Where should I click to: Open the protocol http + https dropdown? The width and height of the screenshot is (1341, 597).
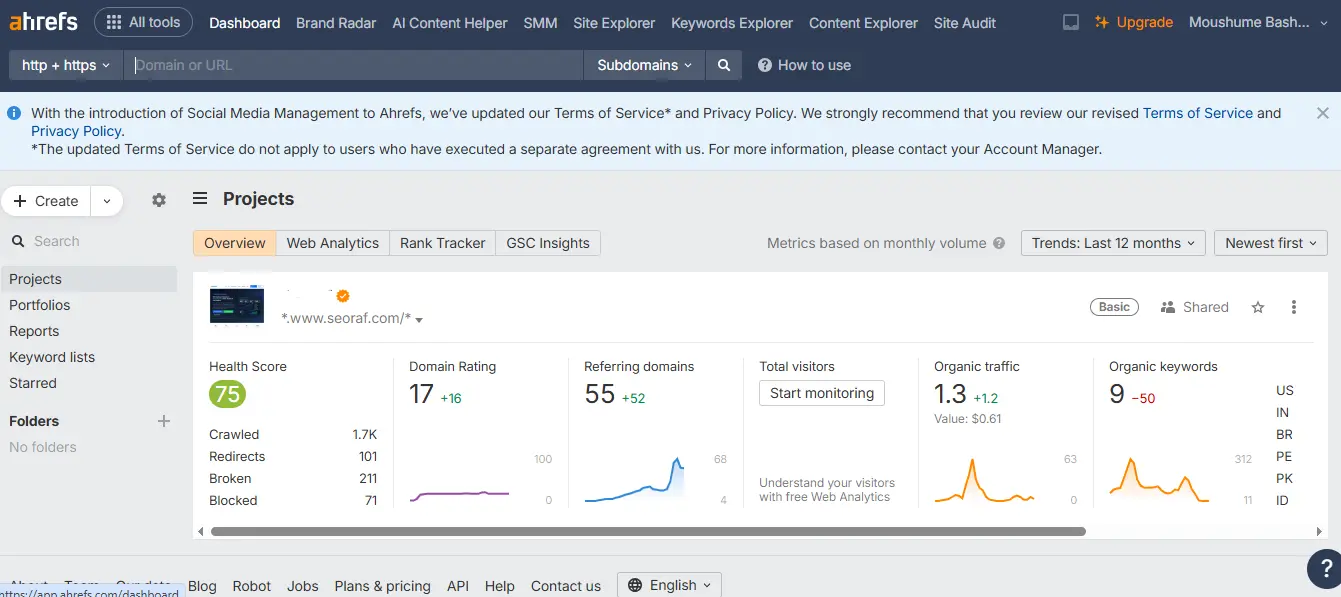(x=66, y=65)
